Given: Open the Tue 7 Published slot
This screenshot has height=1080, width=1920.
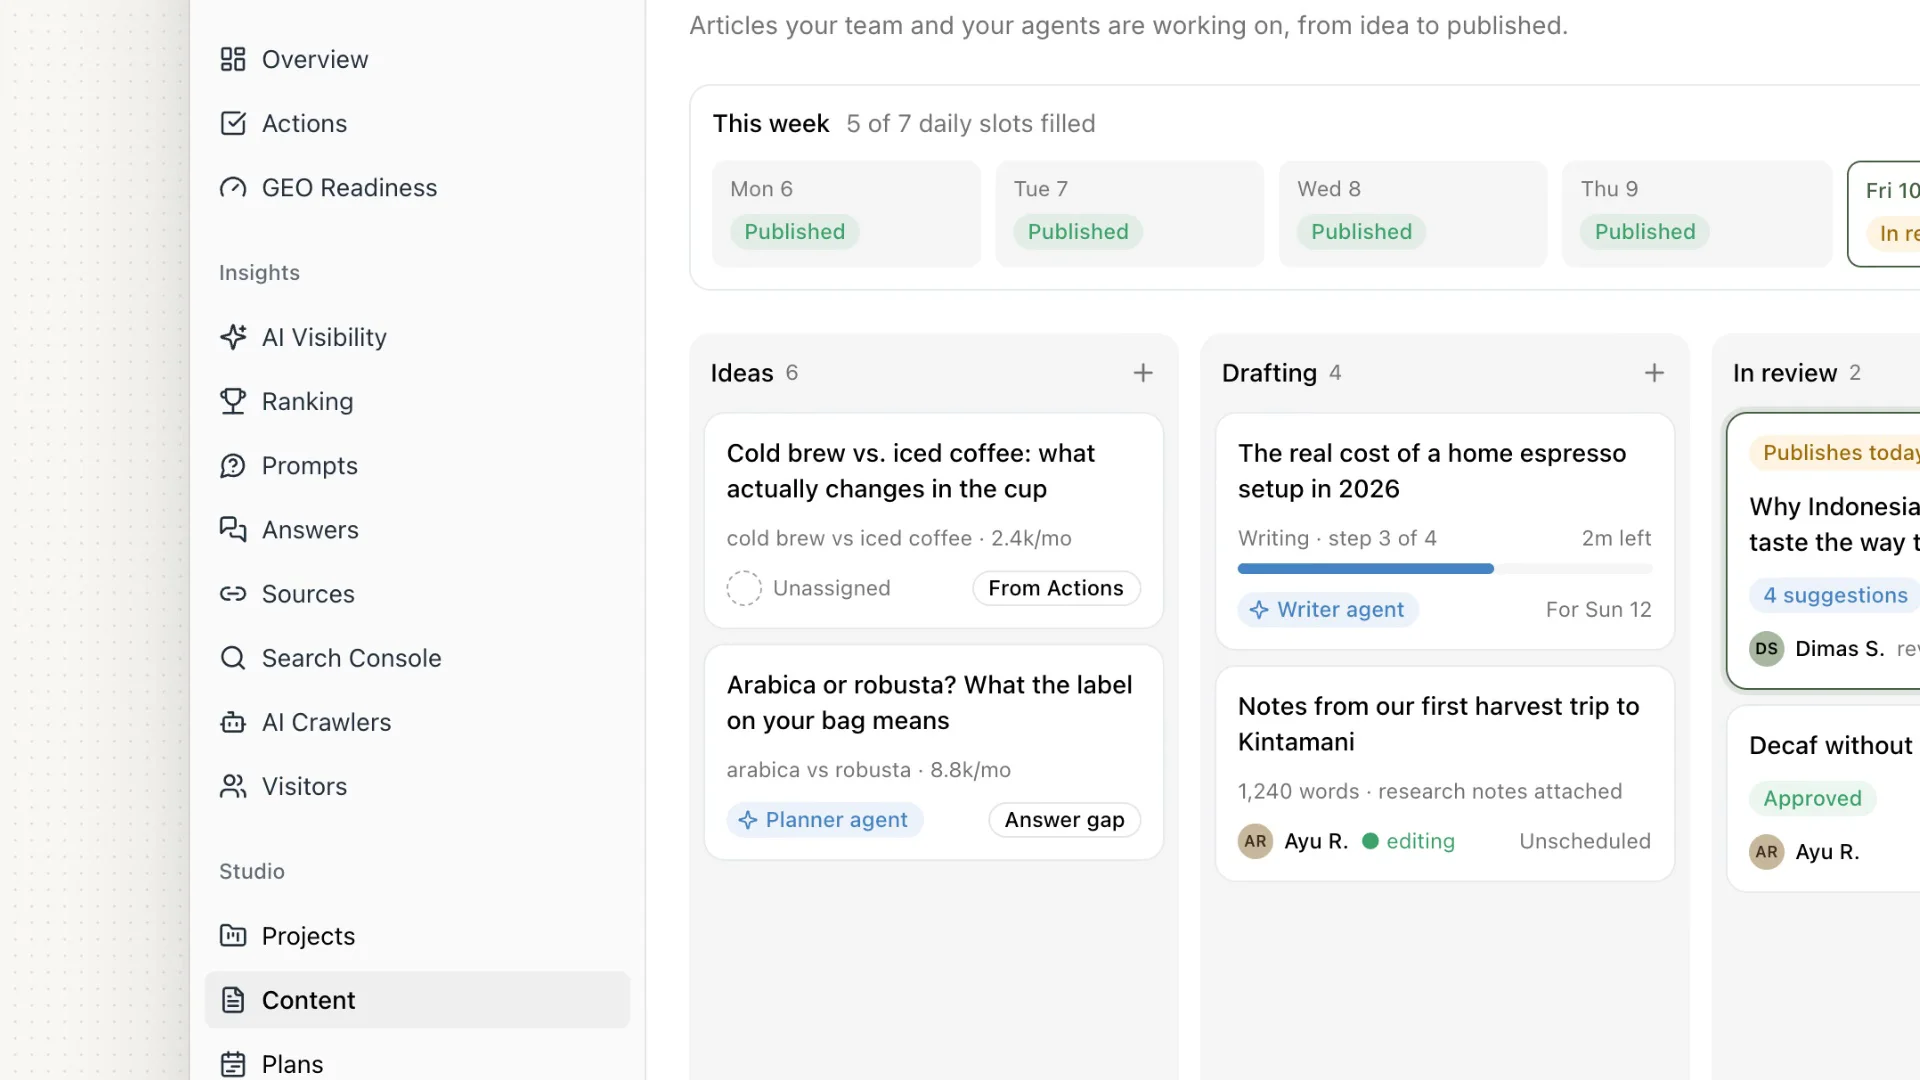Looking at the screenshot, I should [x=1130, y=214].
